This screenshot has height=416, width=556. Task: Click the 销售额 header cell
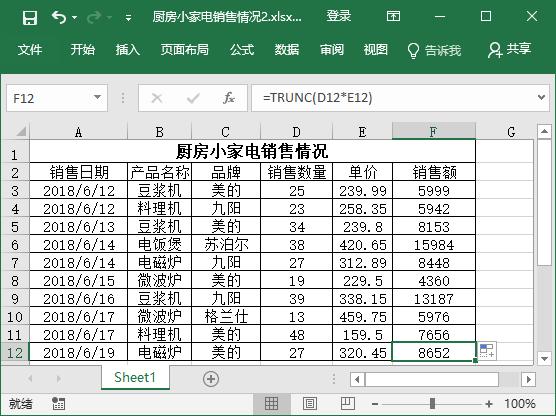click(434, 172)
